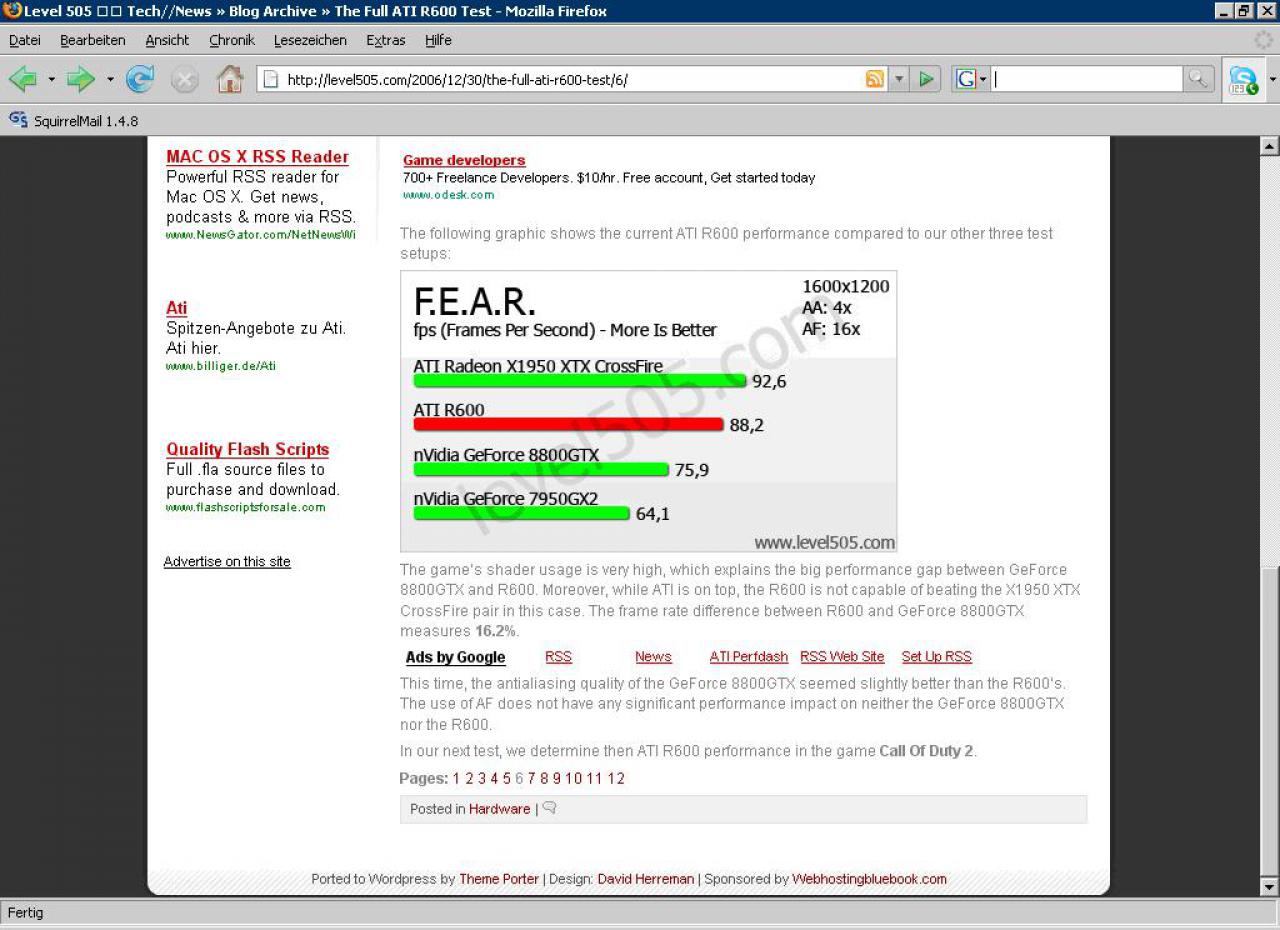Screen dimensions: 1280x930
Task: Jump to article page 12
Action: 616,778
